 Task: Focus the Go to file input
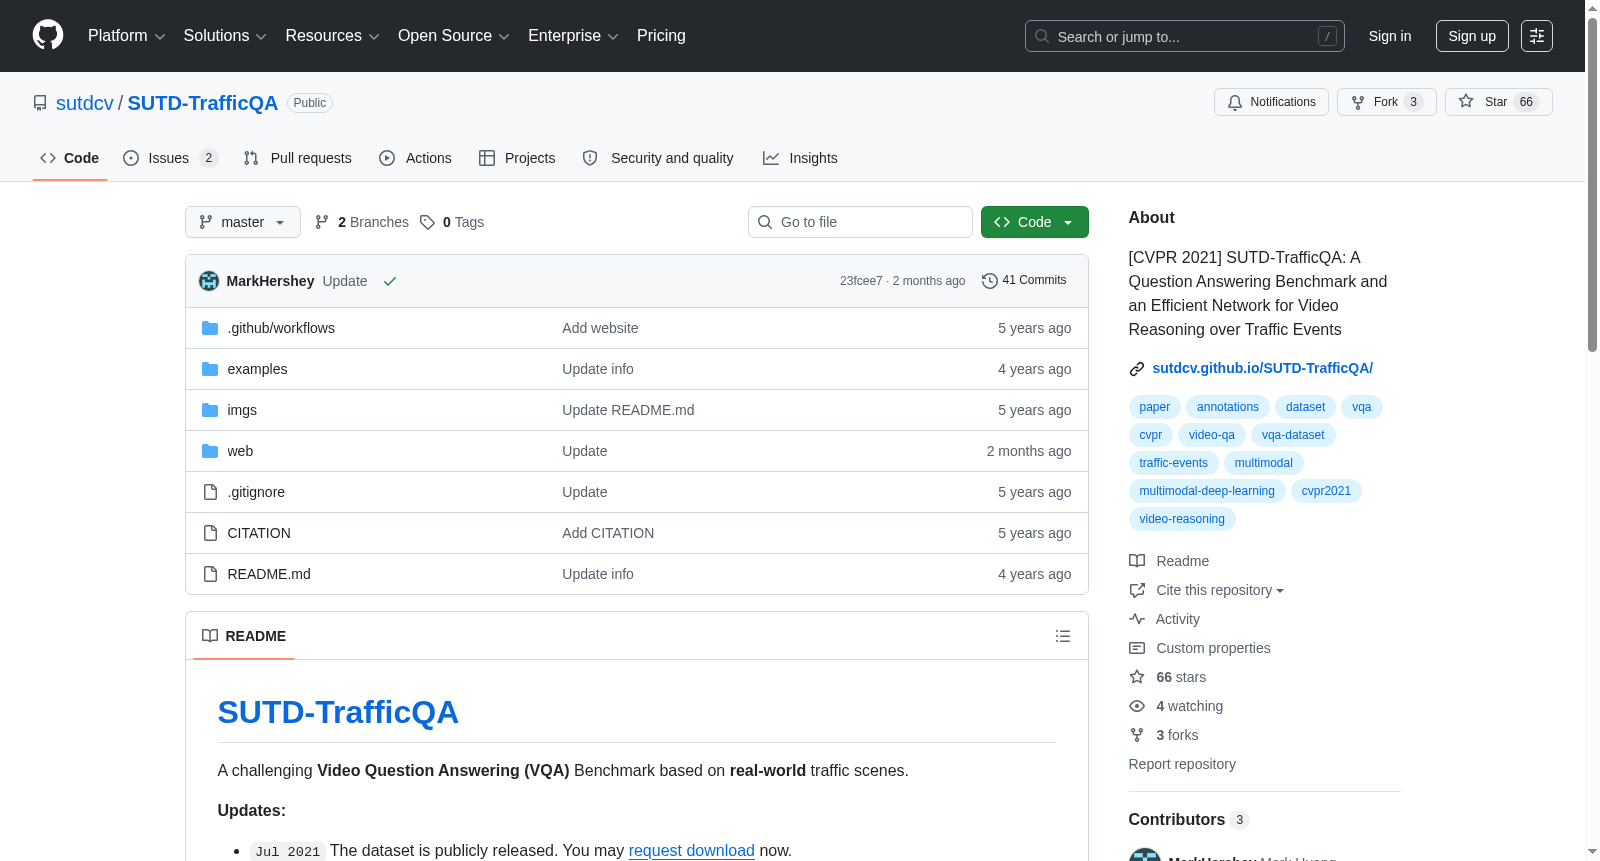click(x=860, y=222)
